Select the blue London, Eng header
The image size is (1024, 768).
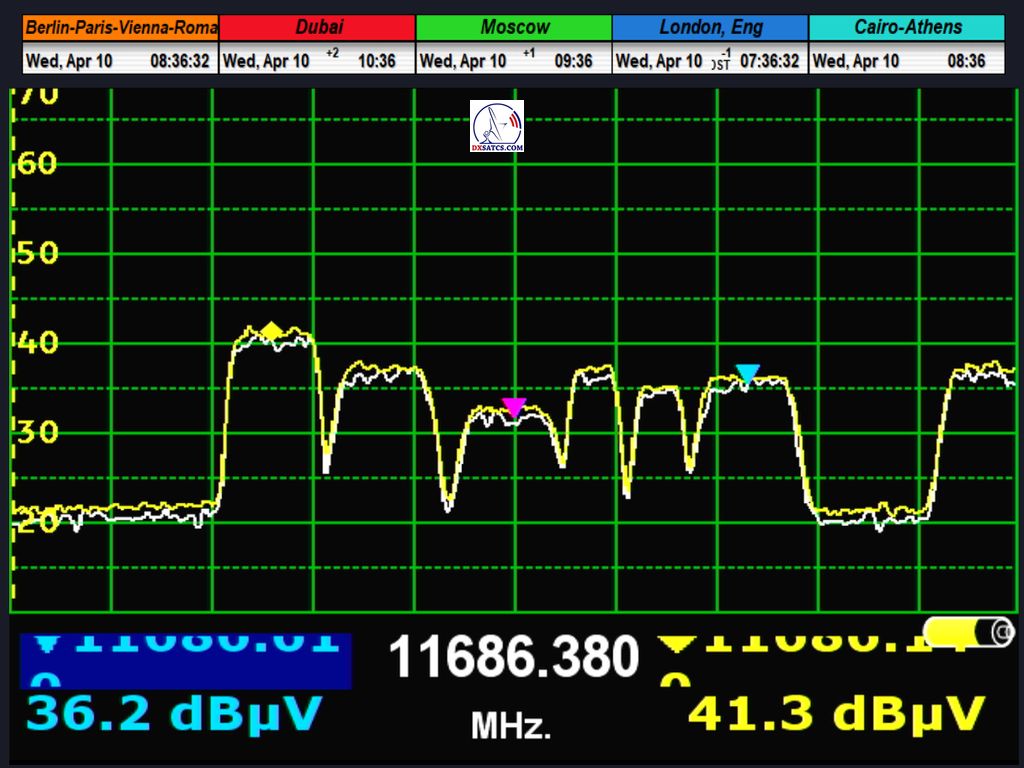tap(710, 28)
